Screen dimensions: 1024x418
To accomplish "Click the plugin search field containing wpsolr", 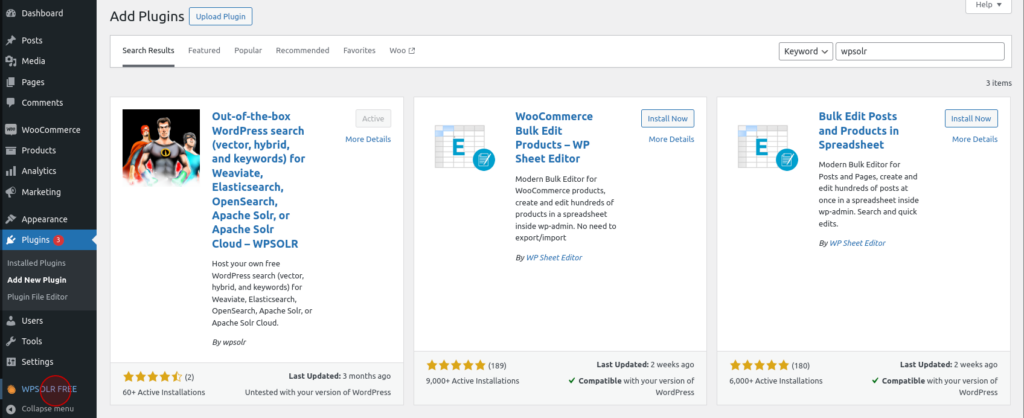I will tap(920, 51).
